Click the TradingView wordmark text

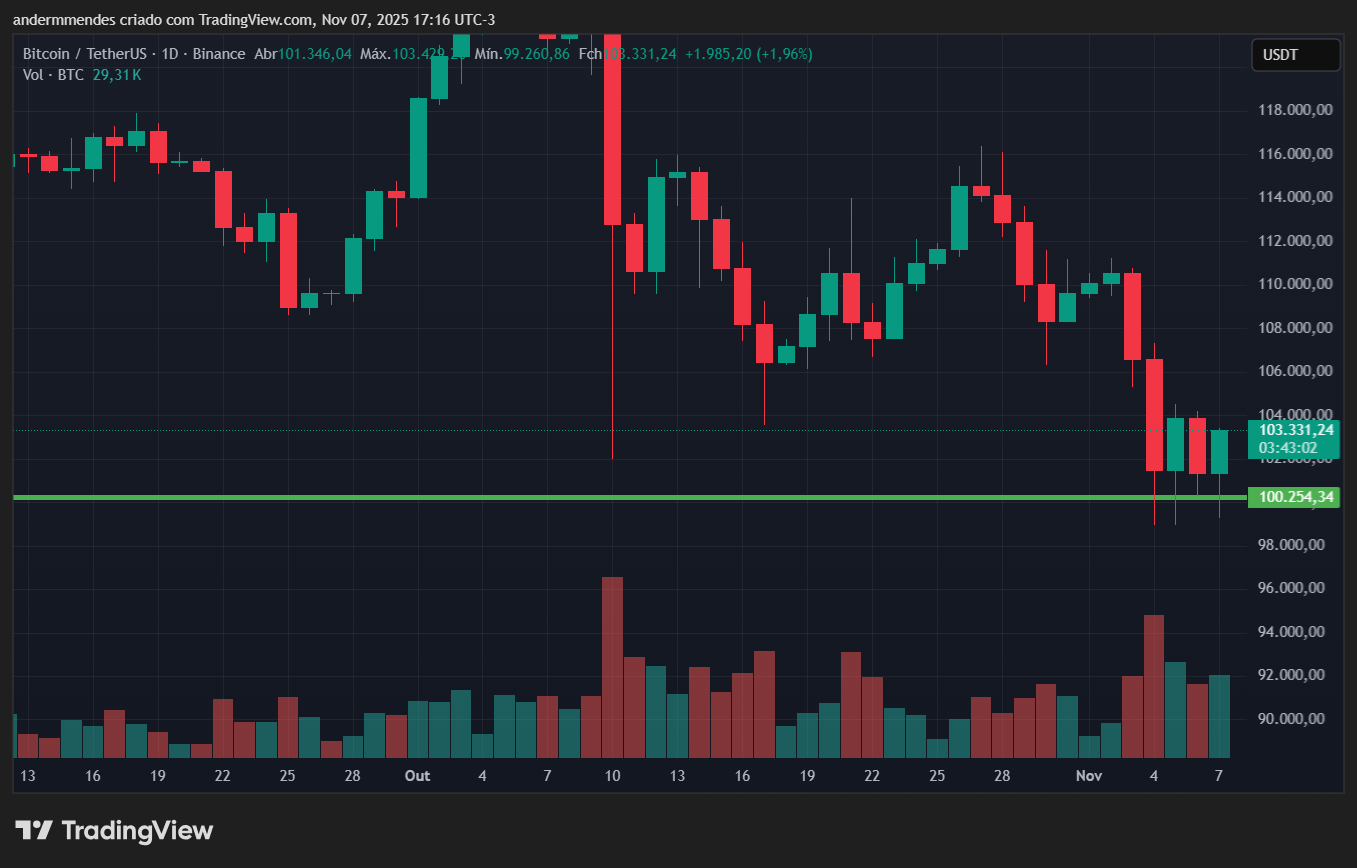[x=137, y=830]
